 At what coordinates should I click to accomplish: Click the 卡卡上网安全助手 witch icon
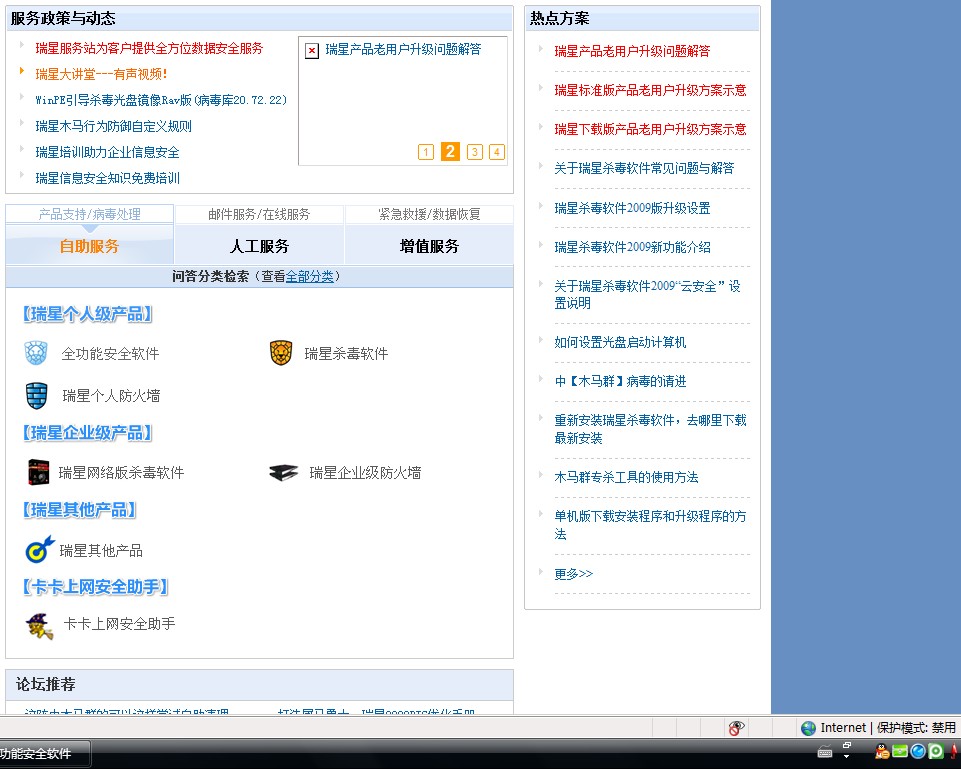39,624
